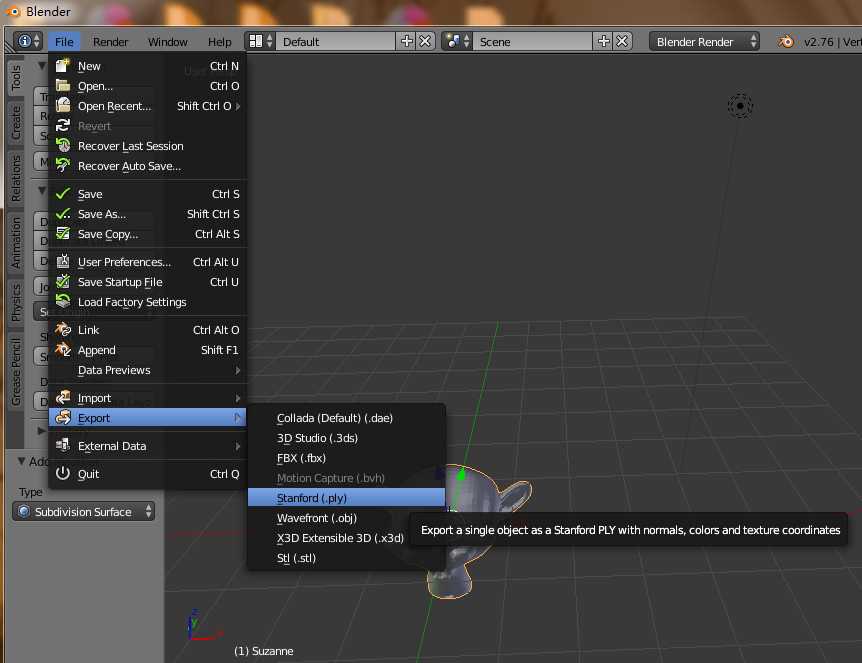The height and width of the screenshot is (663, 862).
Task: Click the Save Copy icon
Action: click(x=63, y=234)
